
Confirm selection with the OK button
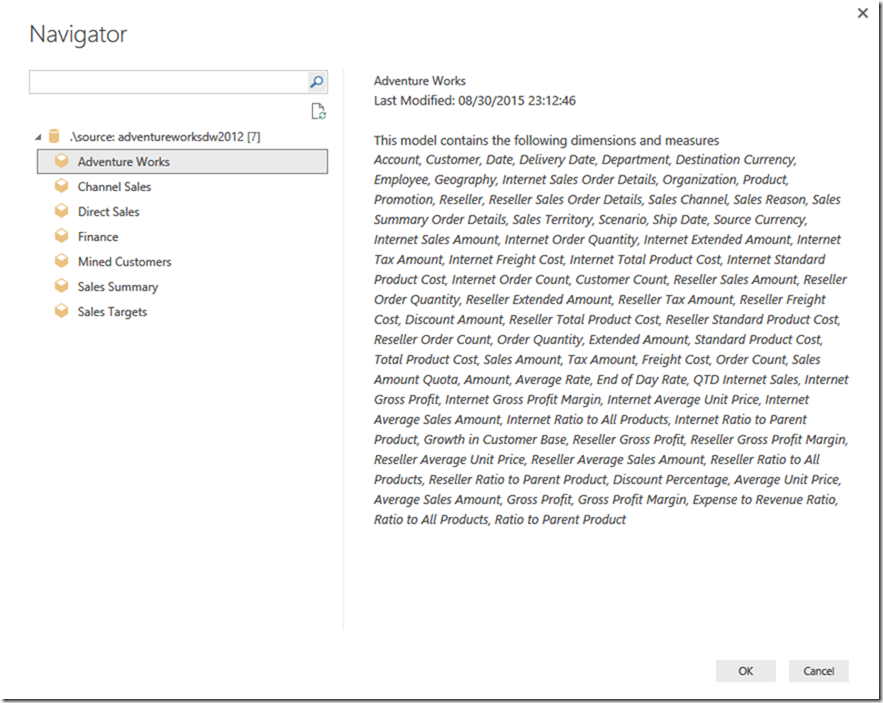point(746,671)
